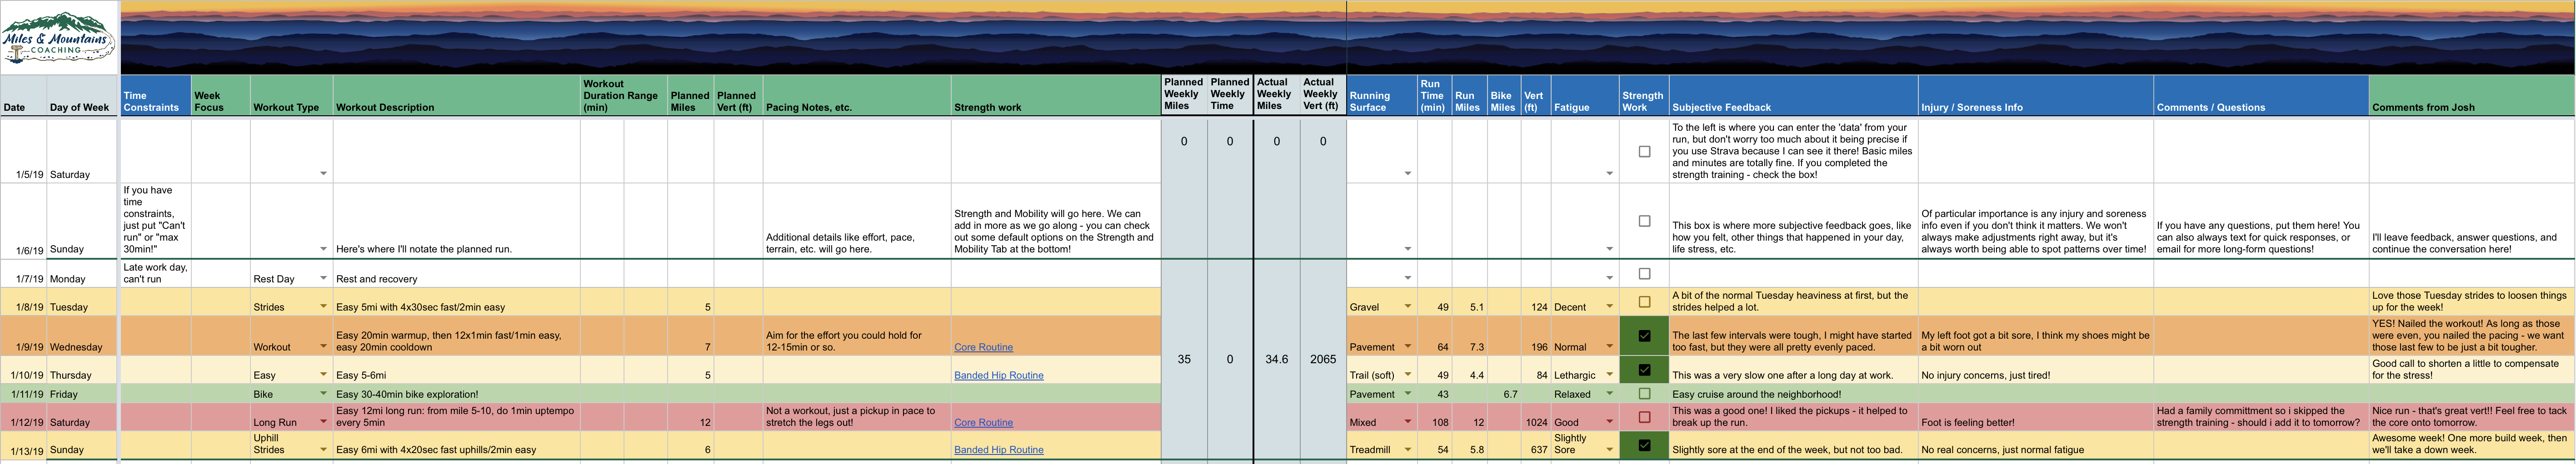The height and width of the screenshot is (464, 2576).
Task: Open the Mixed Running Surface dropdown
Action: click(x=1408, y=421)
